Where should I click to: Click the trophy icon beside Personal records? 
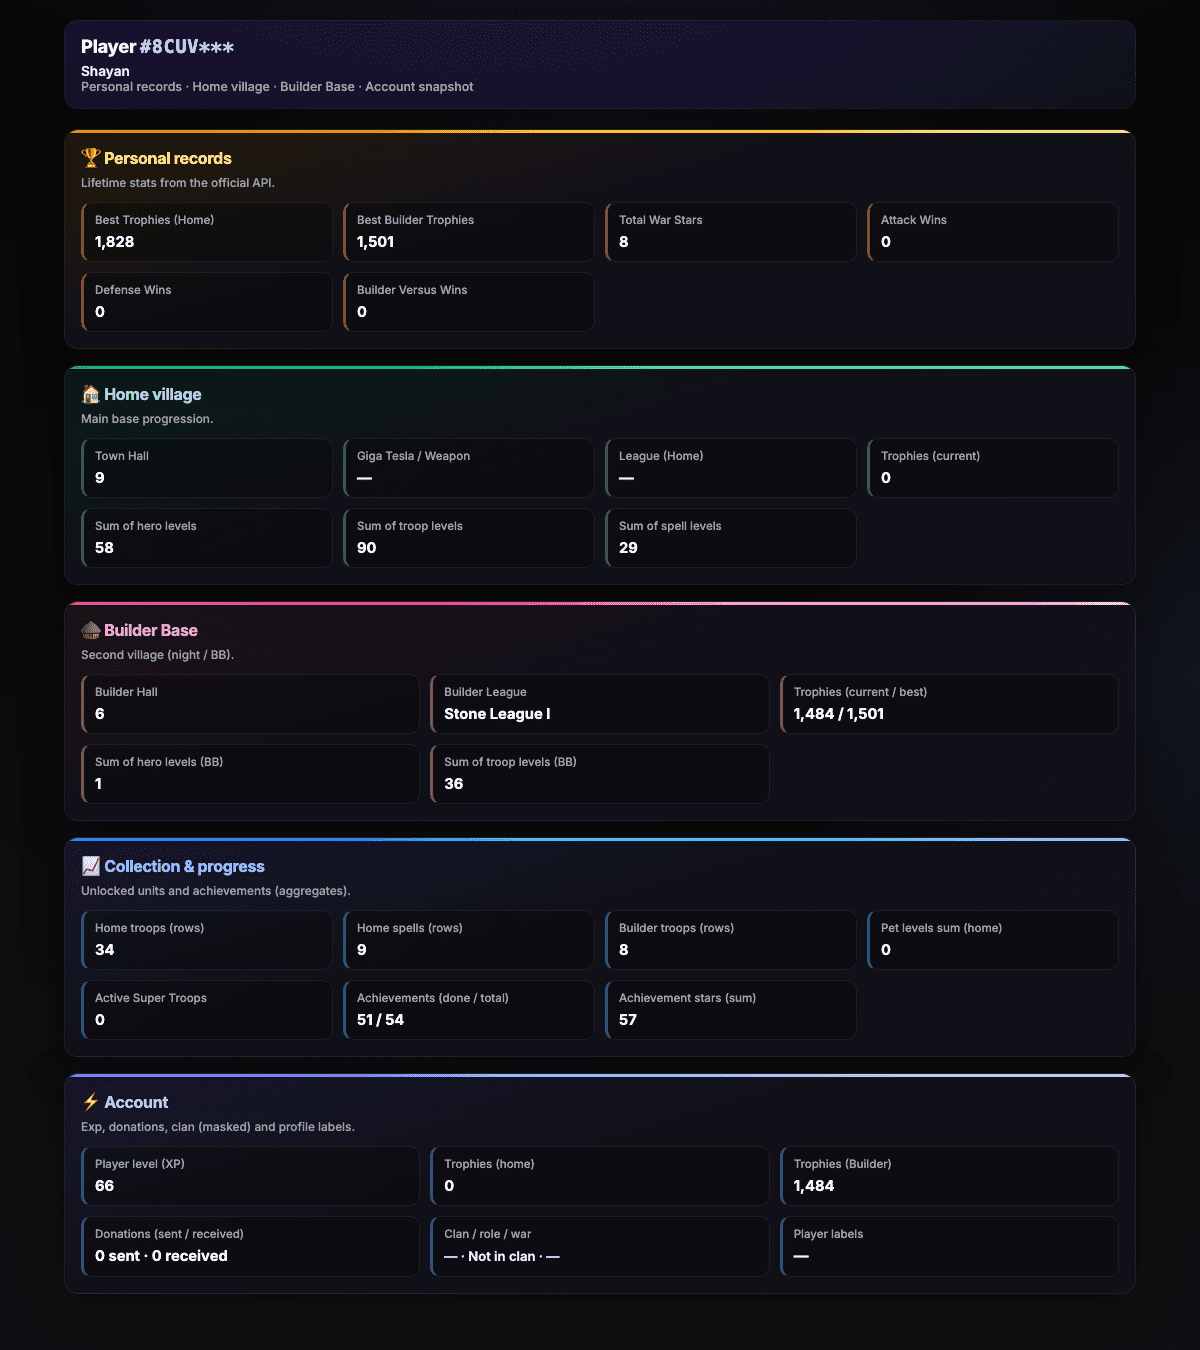point(90,158)
